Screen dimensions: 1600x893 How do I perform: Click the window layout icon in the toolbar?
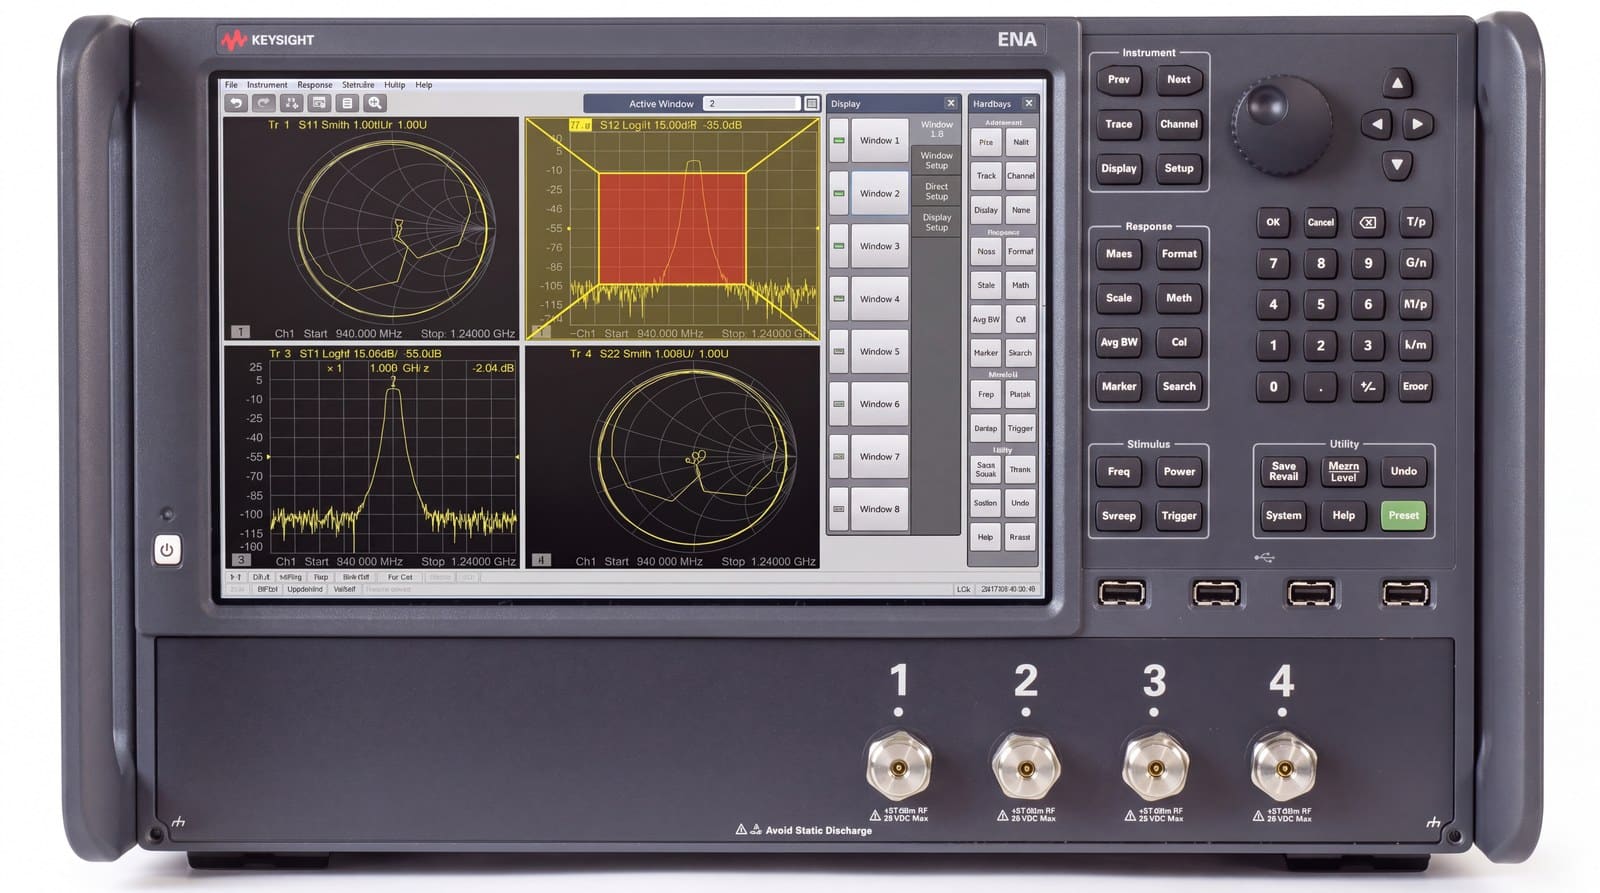click(x=319, y=103)
